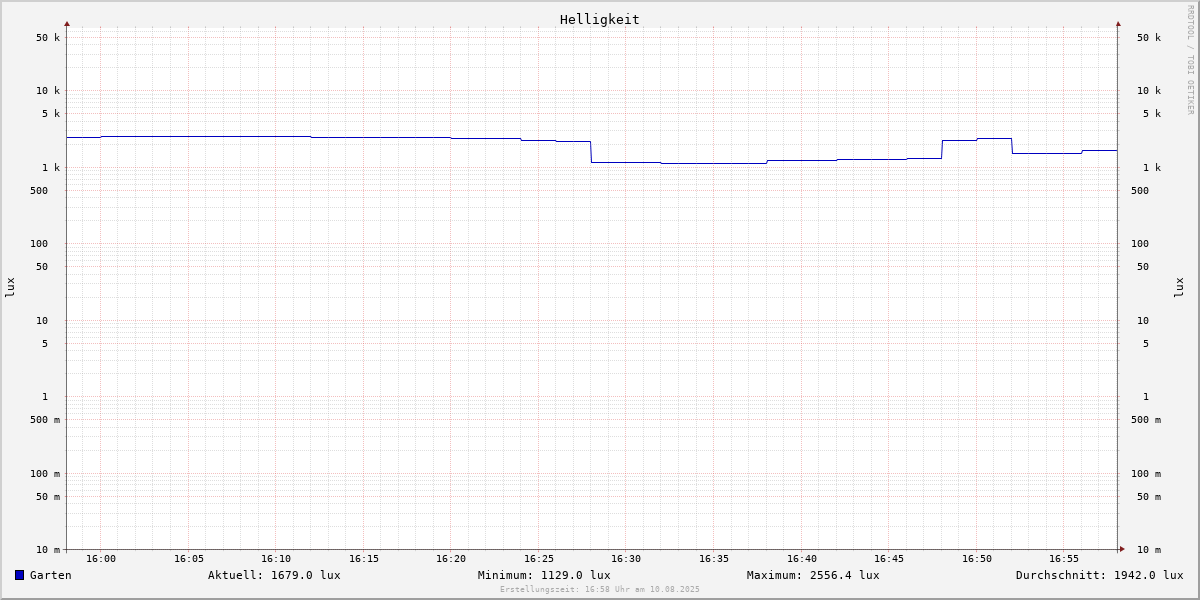Click the blue line's step up near 16:48

coord(942,149)
